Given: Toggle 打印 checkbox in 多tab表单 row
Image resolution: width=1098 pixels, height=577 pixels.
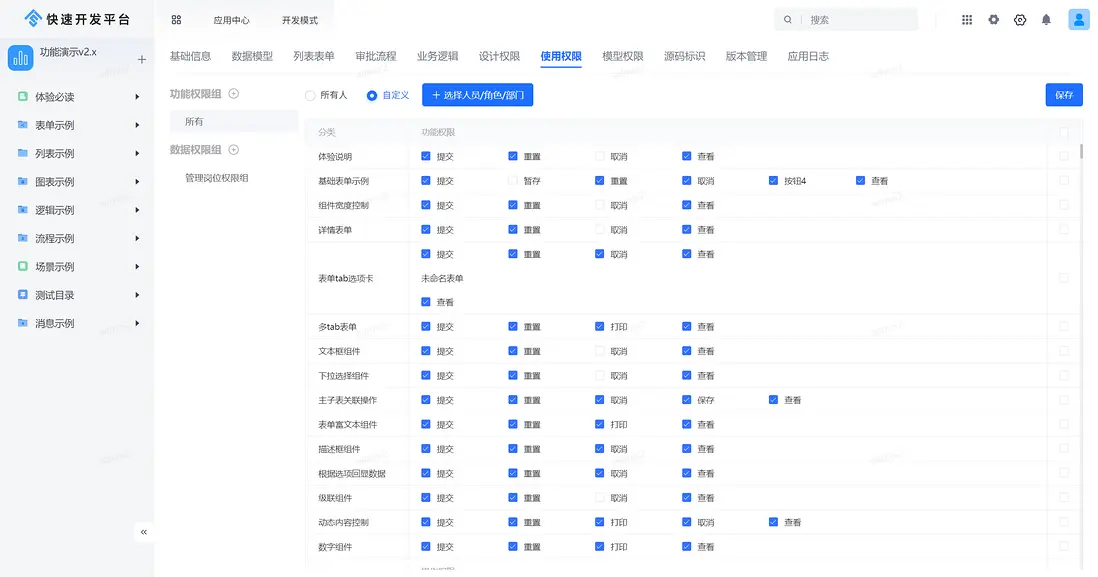Looking at the screenshot, I should click(x=600, y=327).
